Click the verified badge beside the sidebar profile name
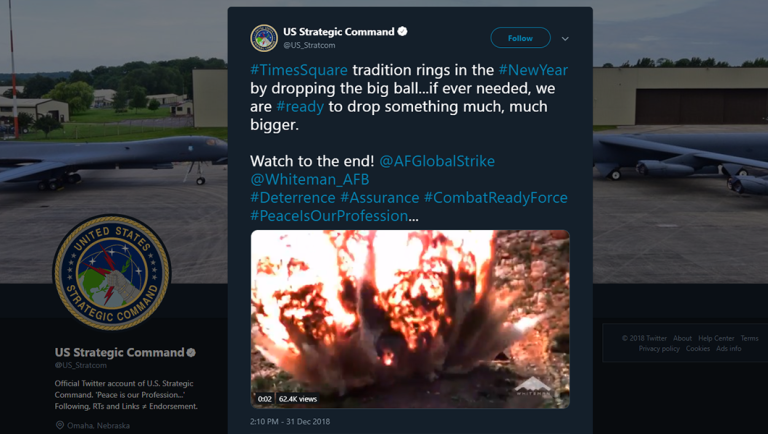The height and width of the screenshot is (434, 768). coord(191,353)
